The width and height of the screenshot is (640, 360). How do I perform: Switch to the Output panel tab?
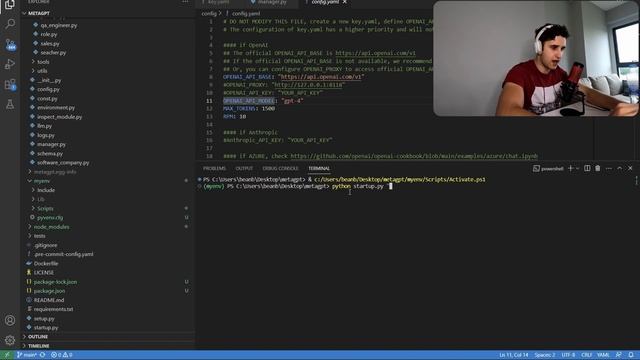pyautogui.click(x=244, y=169)
